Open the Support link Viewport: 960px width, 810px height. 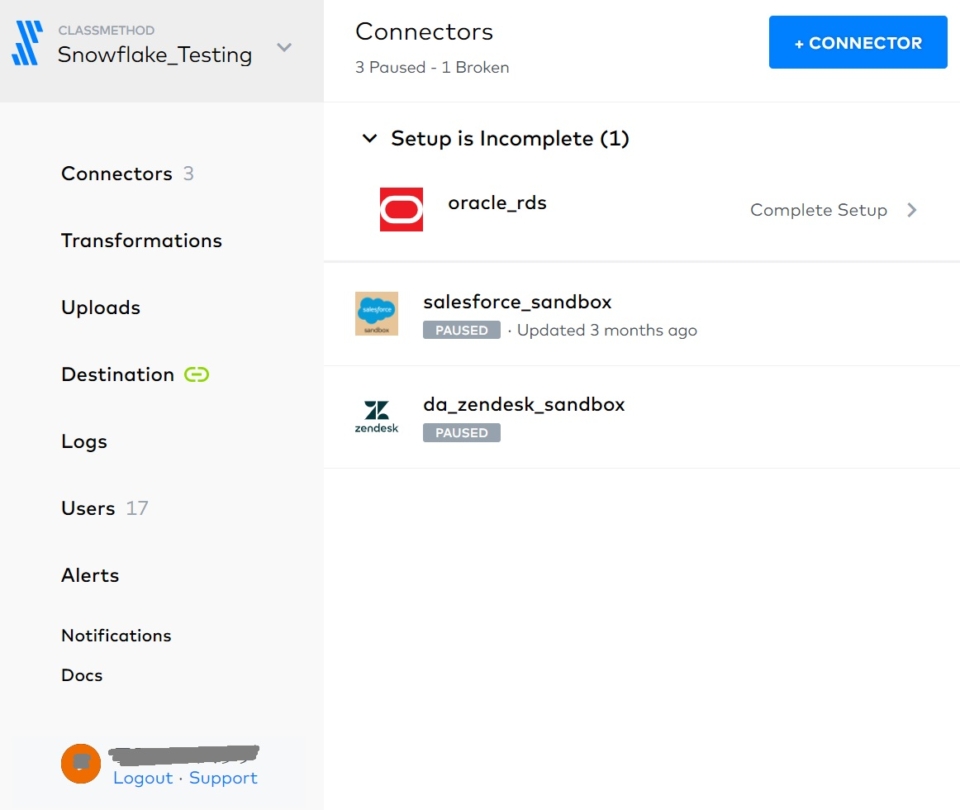222,777
